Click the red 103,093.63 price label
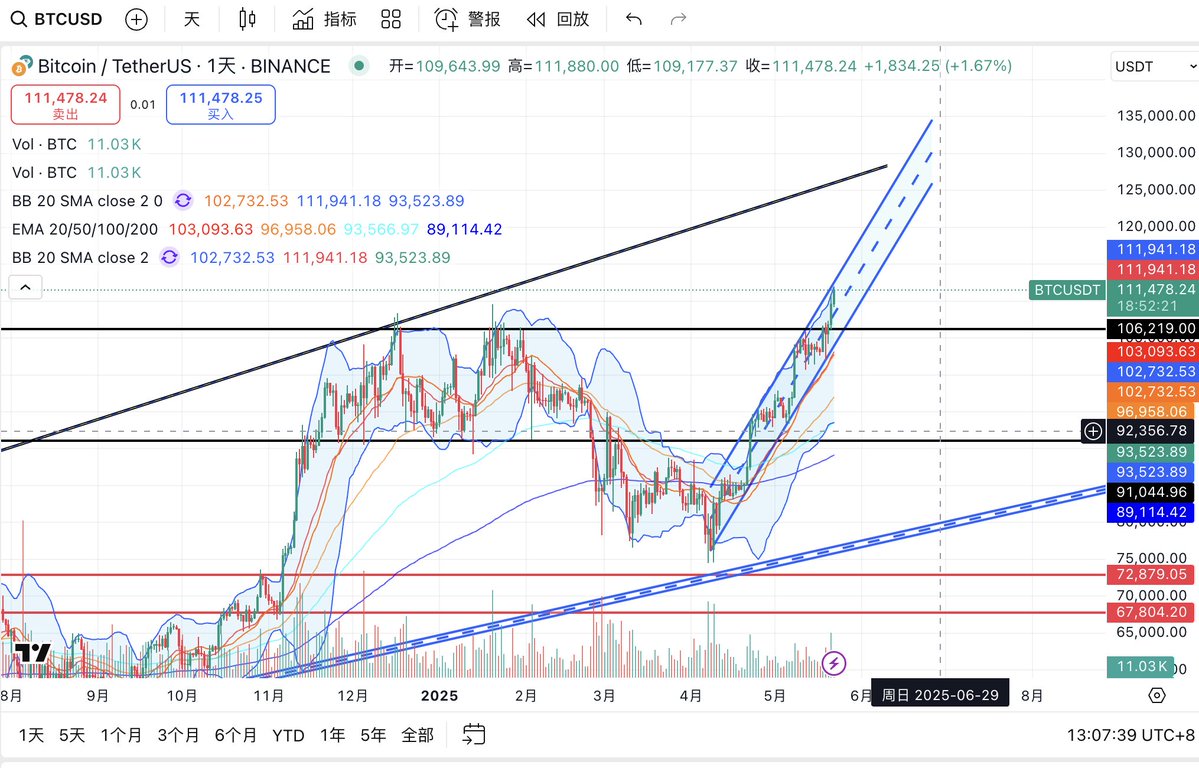Image resolution: width=1199 pixels, height=768 pixels. tap(1152, 351)
